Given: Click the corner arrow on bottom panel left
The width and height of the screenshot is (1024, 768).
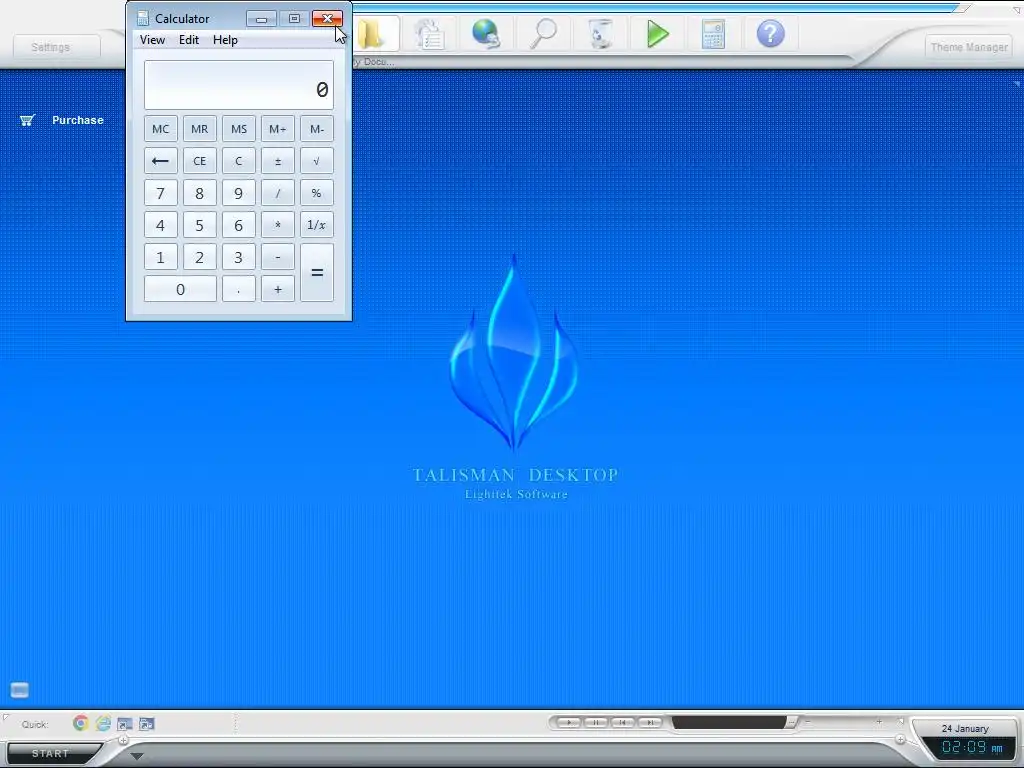Looking at the screenshot, I should click(6, 718).
